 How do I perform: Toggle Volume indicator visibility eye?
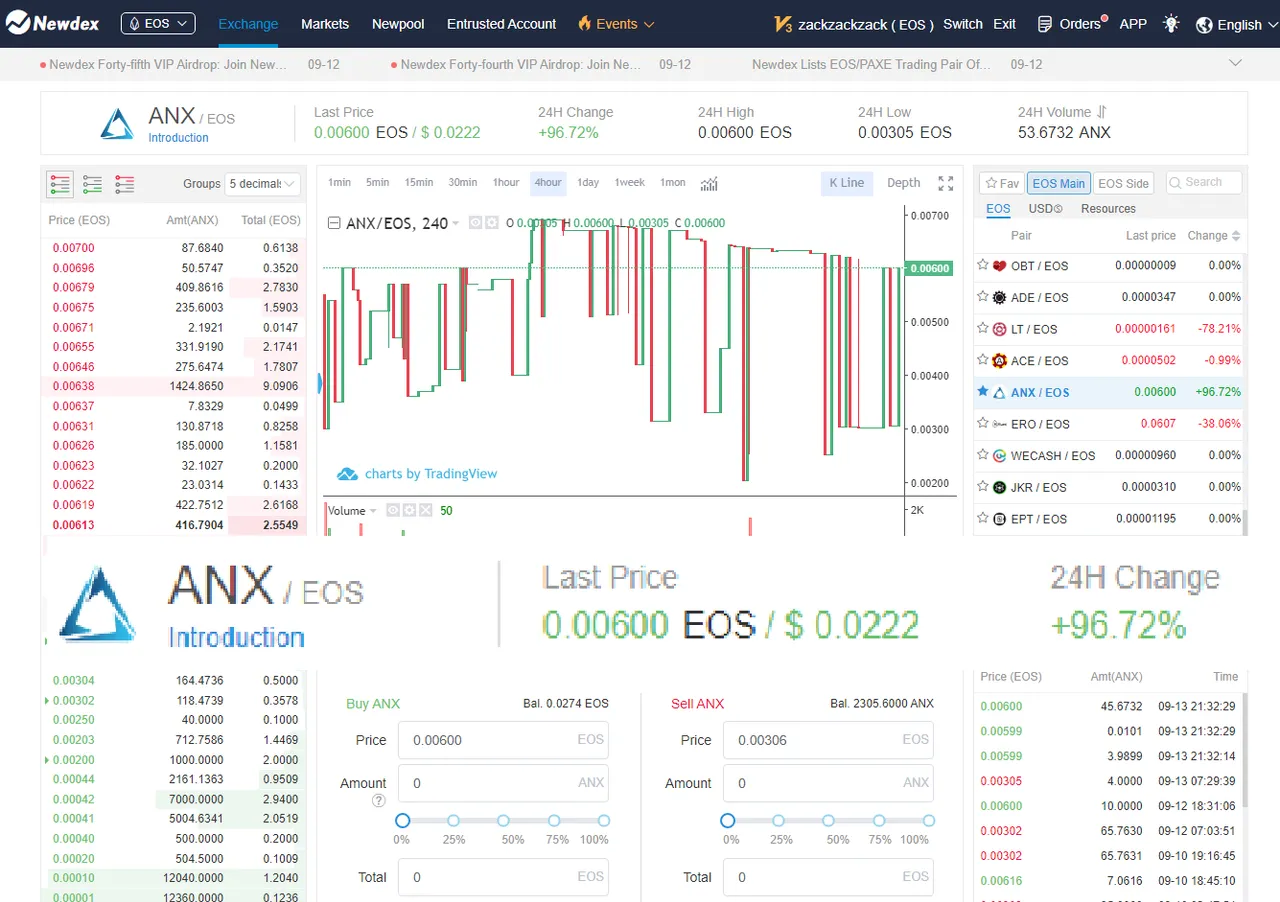(393, 510)
